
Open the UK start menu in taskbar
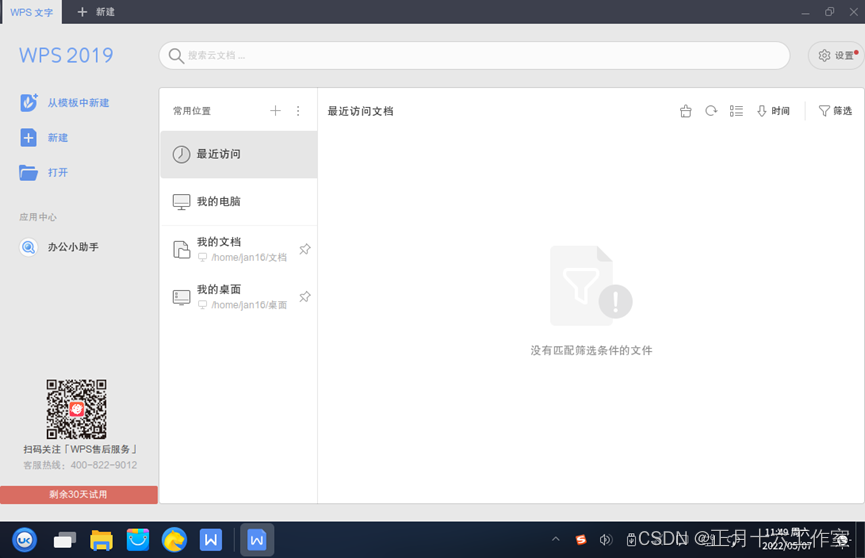[25, 540]
